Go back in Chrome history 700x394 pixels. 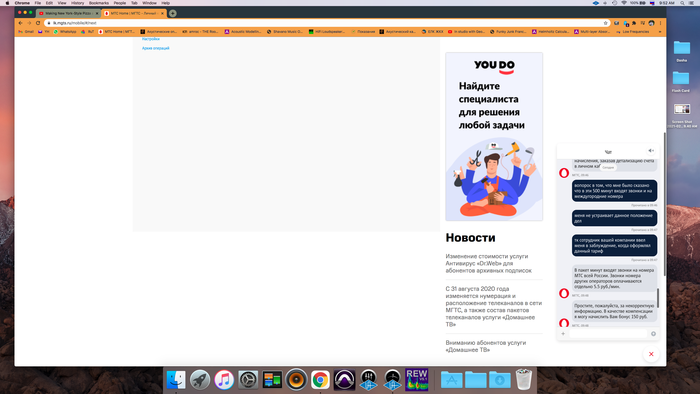tap(20, 23)
